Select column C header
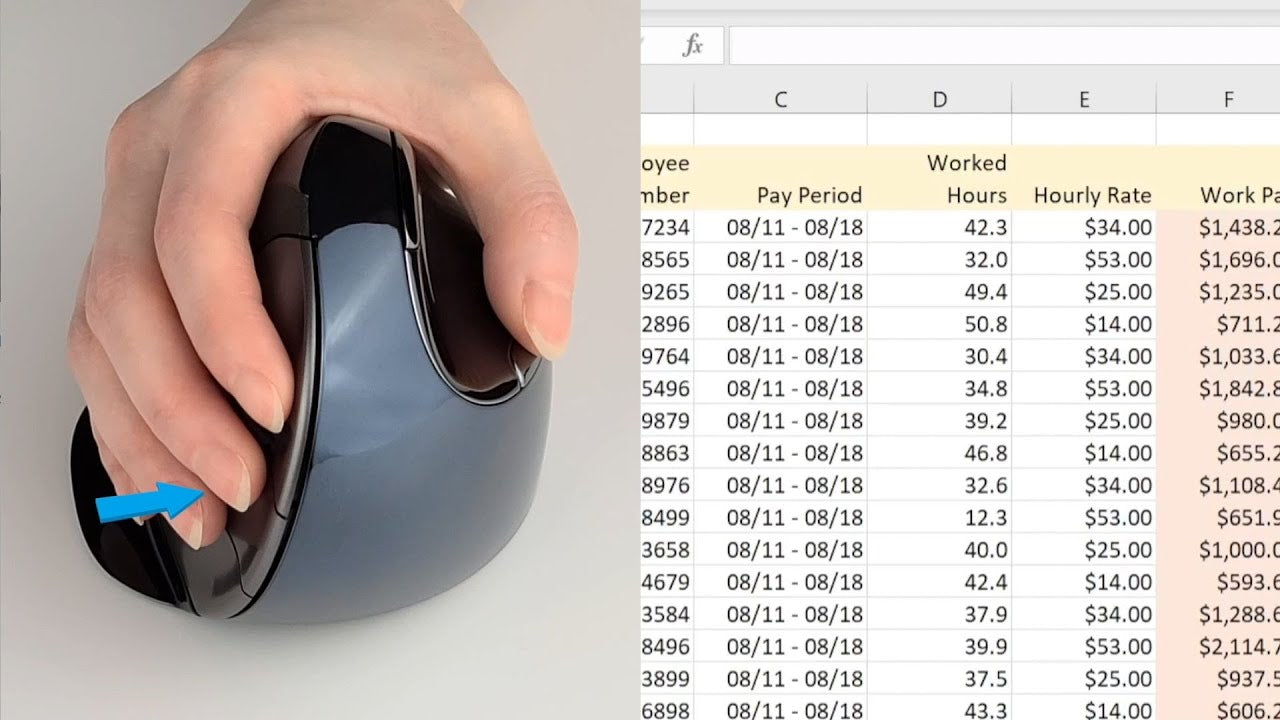 click(780, 99)
